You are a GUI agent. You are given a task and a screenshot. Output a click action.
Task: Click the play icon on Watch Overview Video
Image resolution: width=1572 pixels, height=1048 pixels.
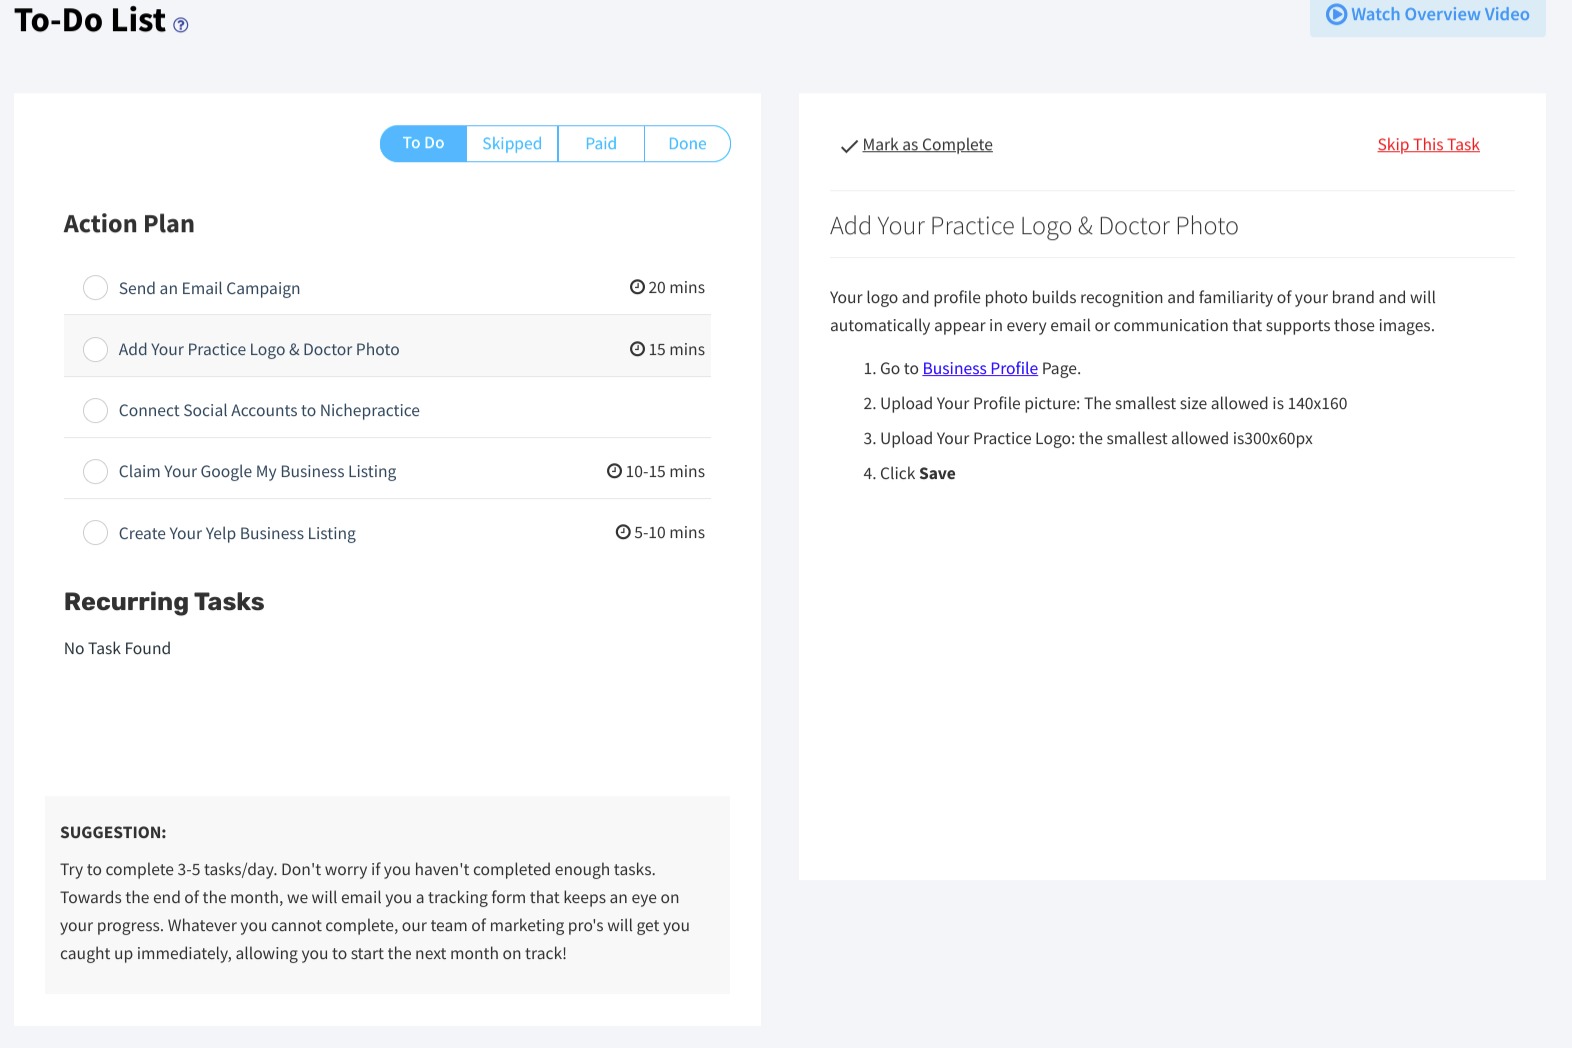coord(1336,14)
